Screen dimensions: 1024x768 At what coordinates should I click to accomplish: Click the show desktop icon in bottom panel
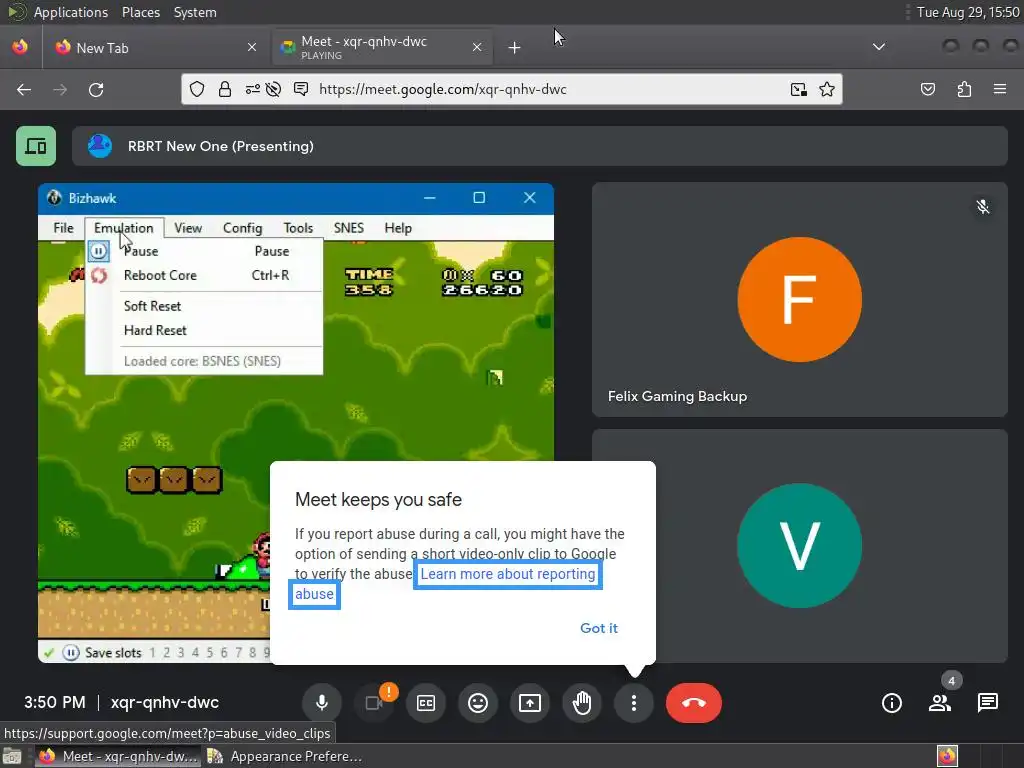click(x=12, y=756)
